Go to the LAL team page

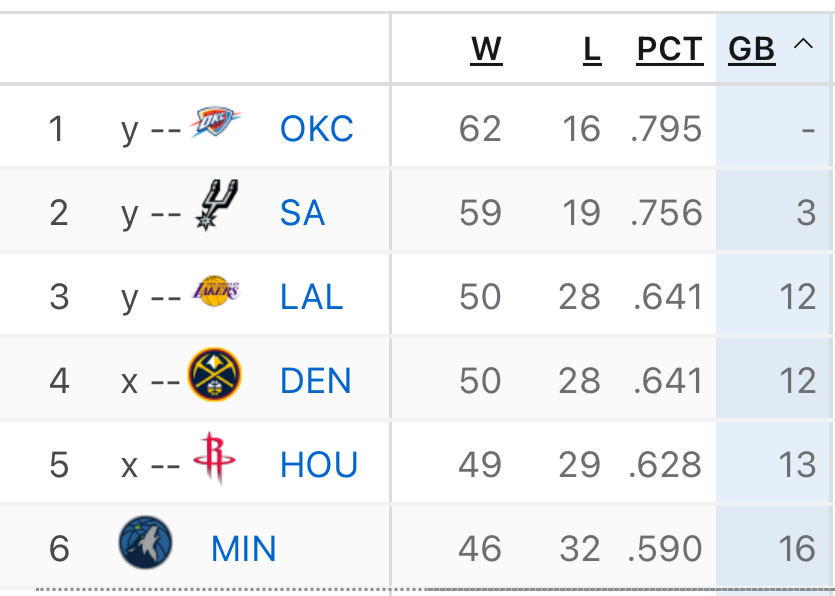click(311, 297)
